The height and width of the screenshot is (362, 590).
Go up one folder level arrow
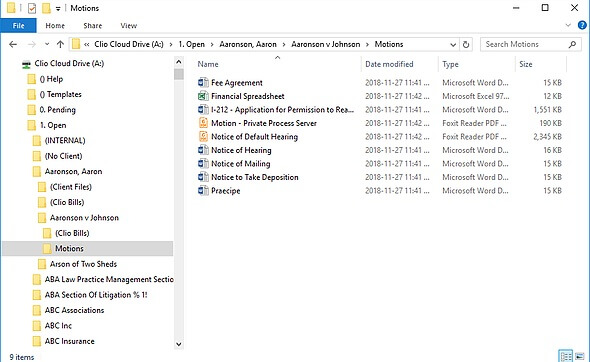click(x=60, y=44)
